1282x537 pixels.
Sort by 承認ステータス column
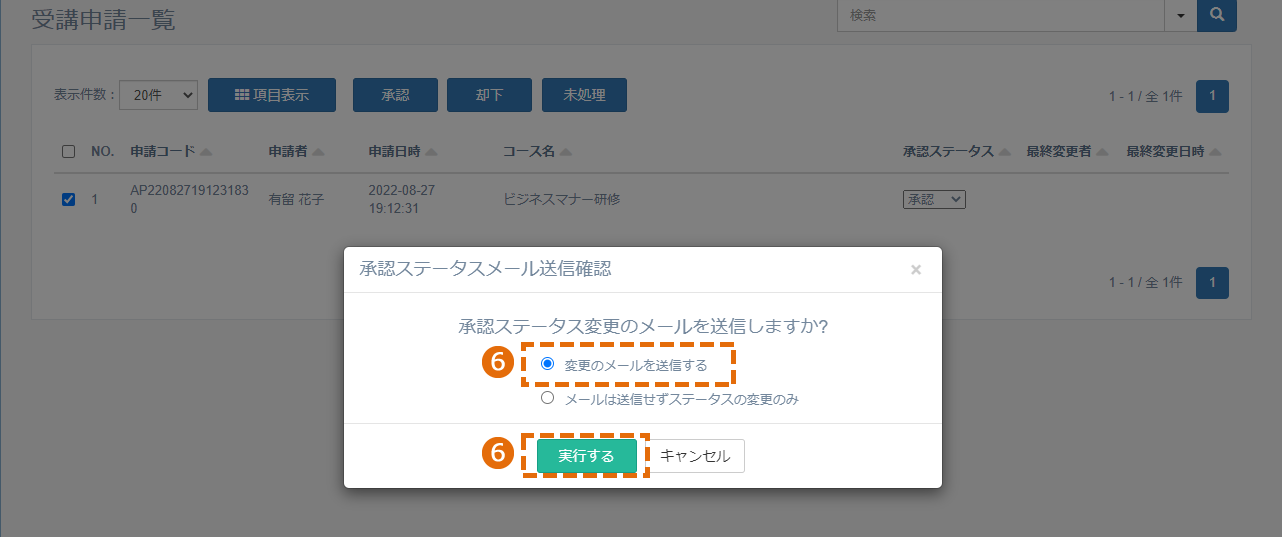coord(956,152)
